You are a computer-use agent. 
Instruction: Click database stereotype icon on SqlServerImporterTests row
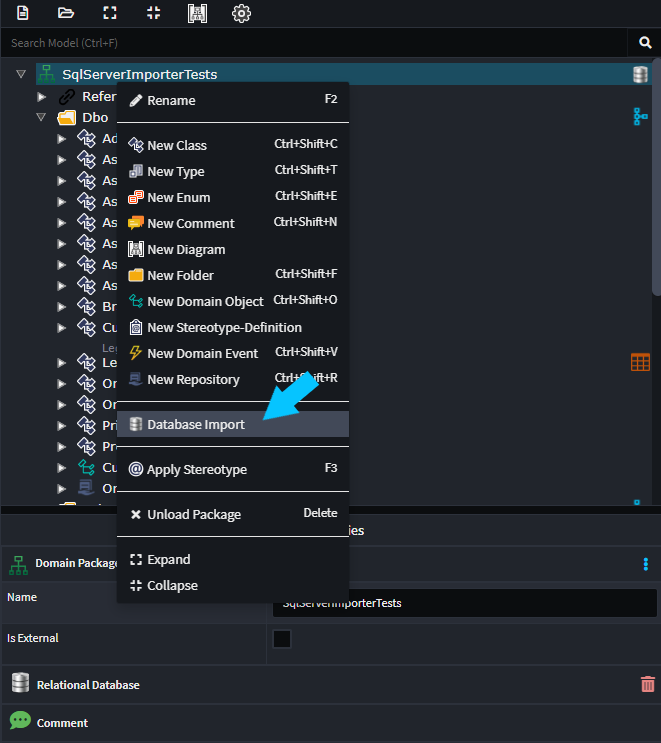(x=640, y=74)
